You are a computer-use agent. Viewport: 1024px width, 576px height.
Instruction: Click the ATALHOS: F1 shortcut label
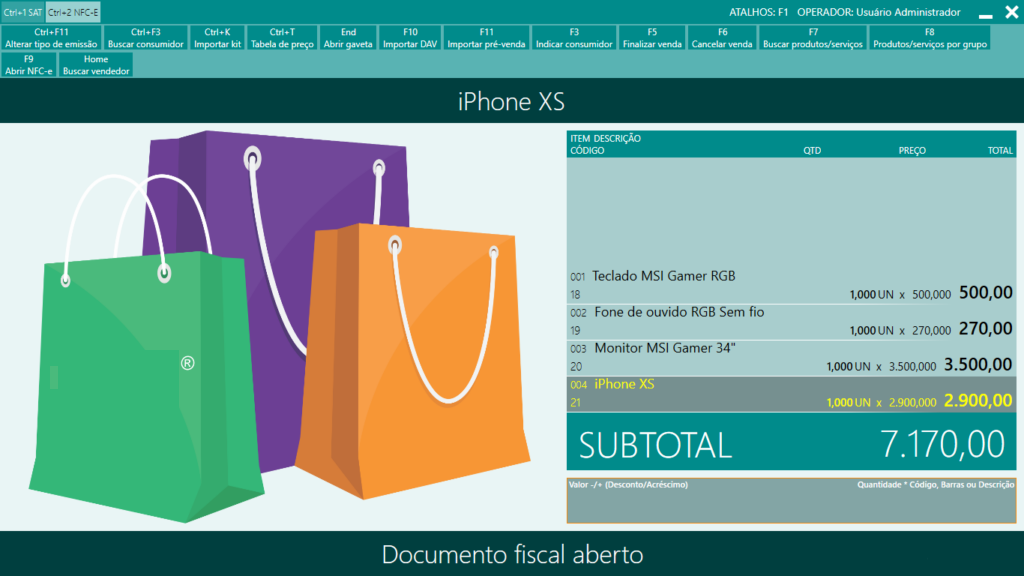[759, 12]
